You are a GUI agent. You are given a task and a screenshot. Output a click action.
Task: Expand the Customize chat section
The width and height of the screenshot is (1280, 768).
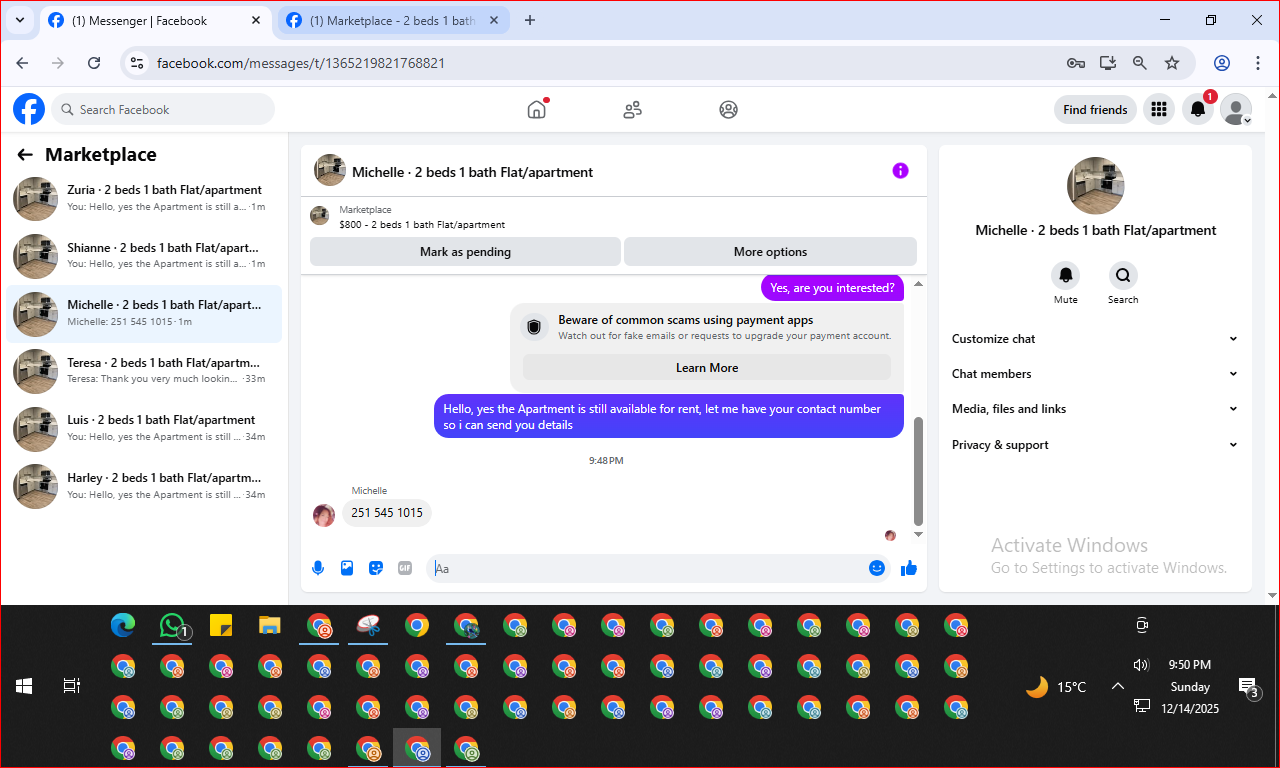tap(1095, 339)
